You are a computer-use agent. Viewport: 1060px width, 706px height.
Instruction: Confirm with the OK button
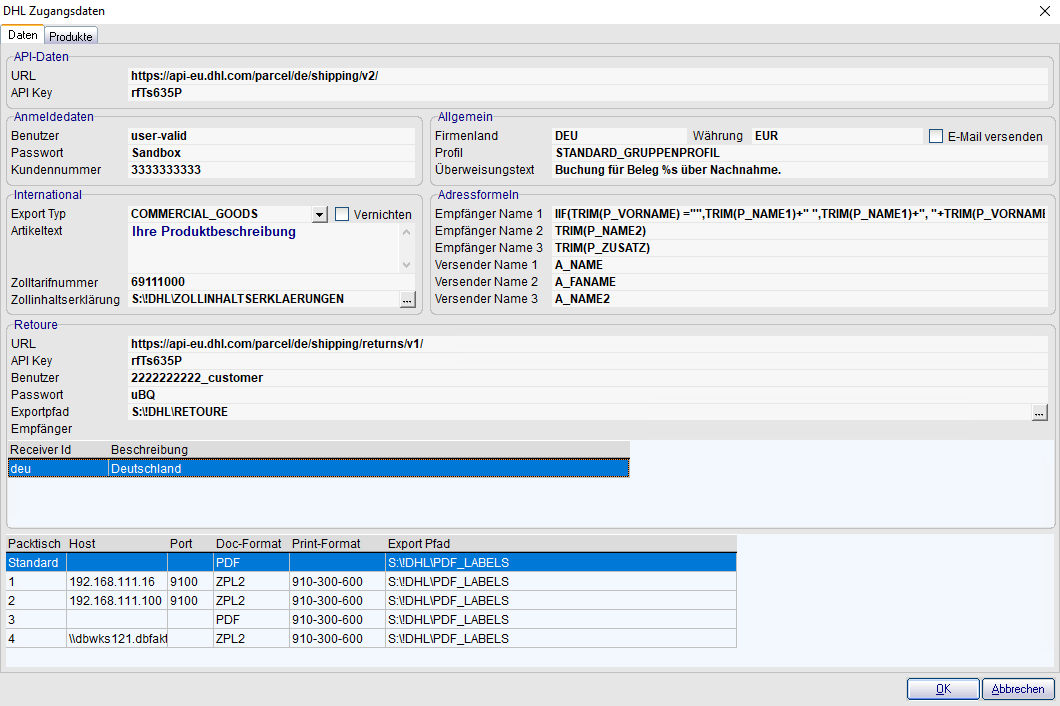coord(942,689)
